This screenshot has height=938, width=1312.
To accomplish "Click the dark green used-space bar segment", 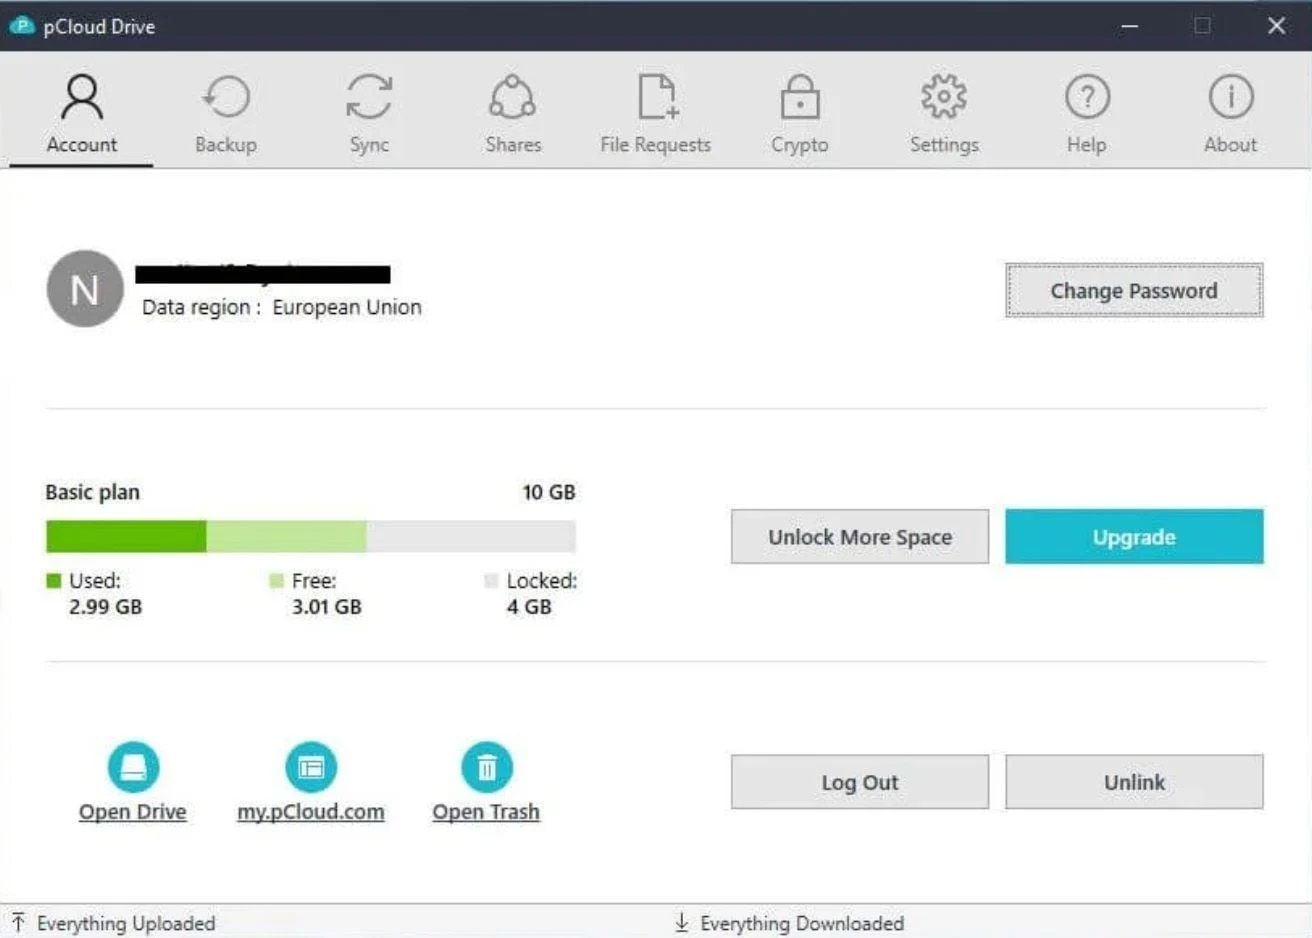I will [x=126, y=537].
